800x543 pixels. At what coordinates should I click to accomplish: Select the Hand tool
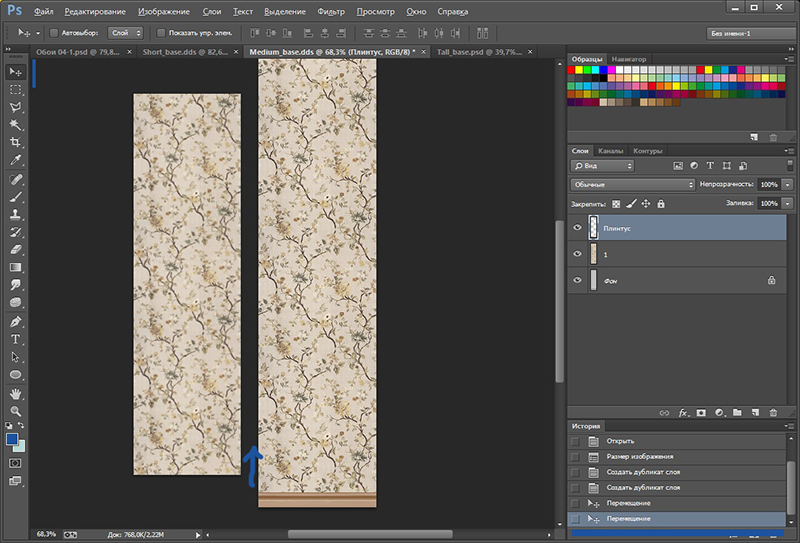tap(16, 393)
